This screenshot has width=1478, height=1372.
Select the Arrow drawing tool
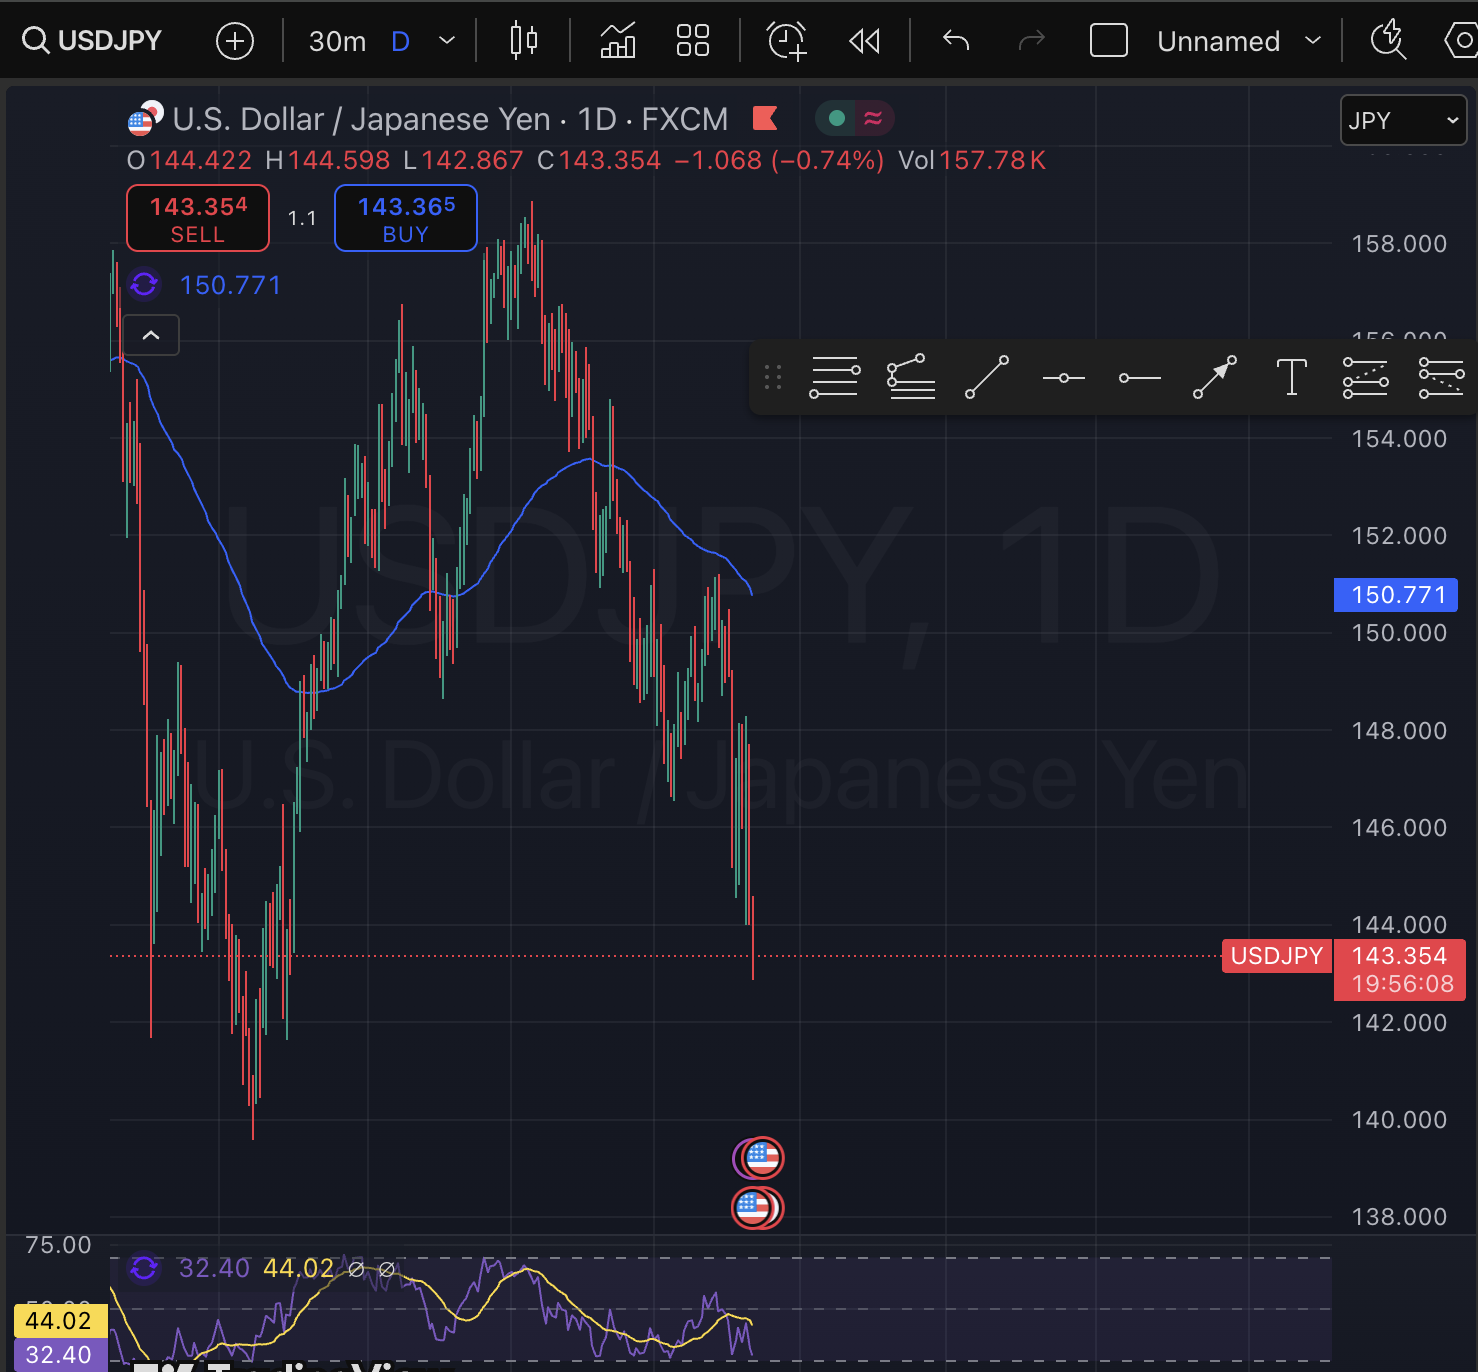[x=1215, y=377]
